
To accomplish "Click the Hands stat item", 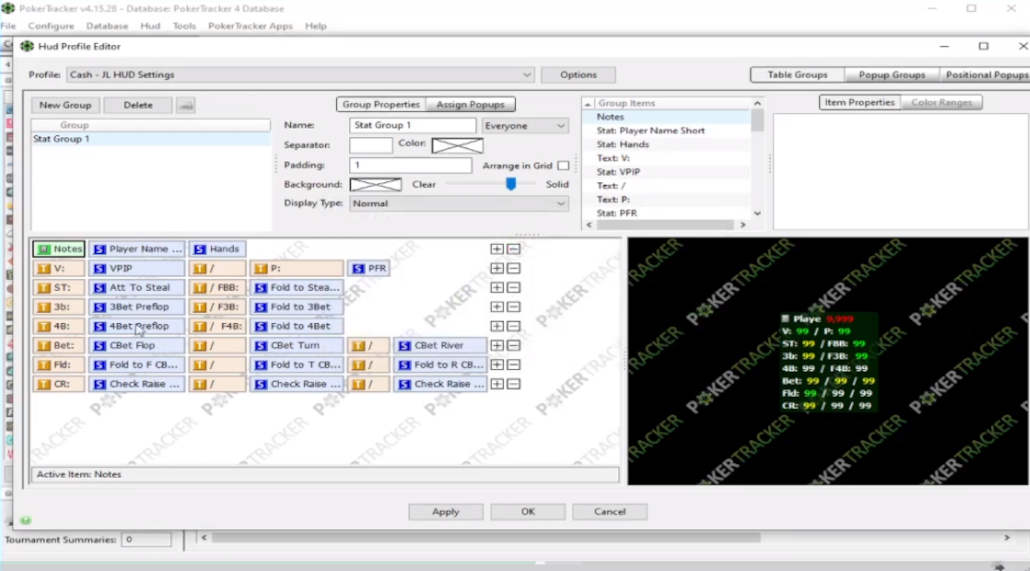I will [x=217, y=249].
